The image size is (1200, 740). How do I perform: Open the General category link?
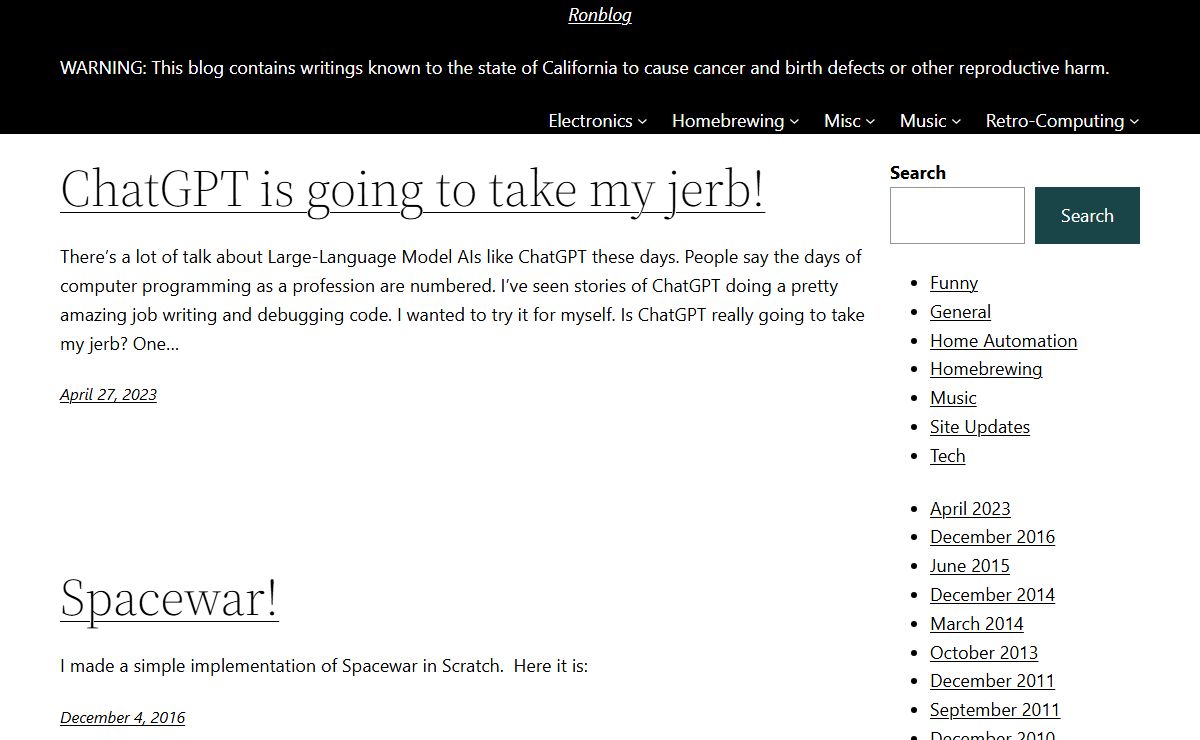tap(960, 312)
